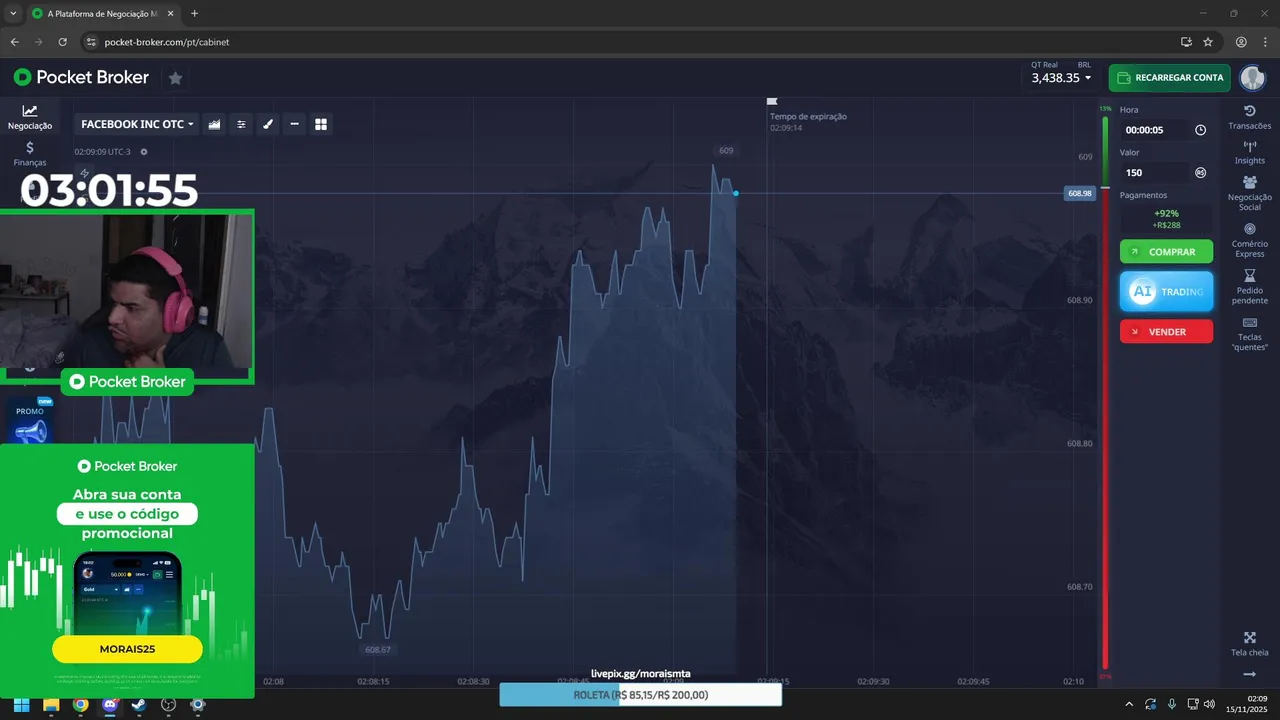
Task: Click the 609 high price label on chart
Action: 726,150
